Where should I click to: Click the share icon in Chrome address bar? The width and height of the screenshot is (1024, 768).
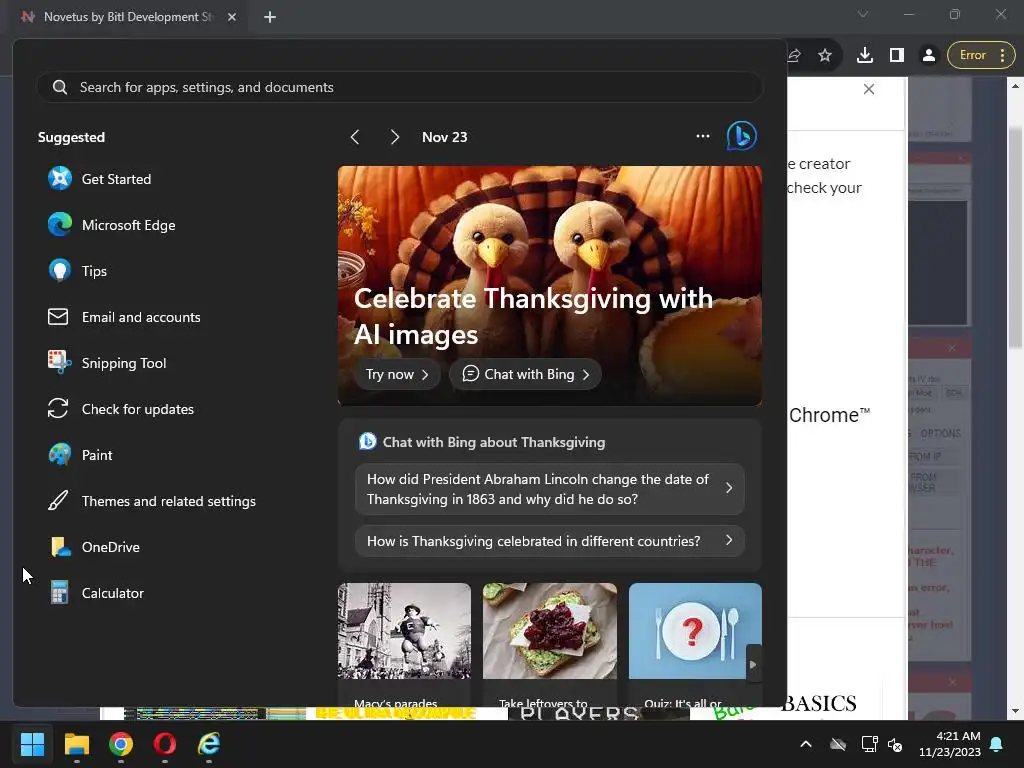[795, 55]
